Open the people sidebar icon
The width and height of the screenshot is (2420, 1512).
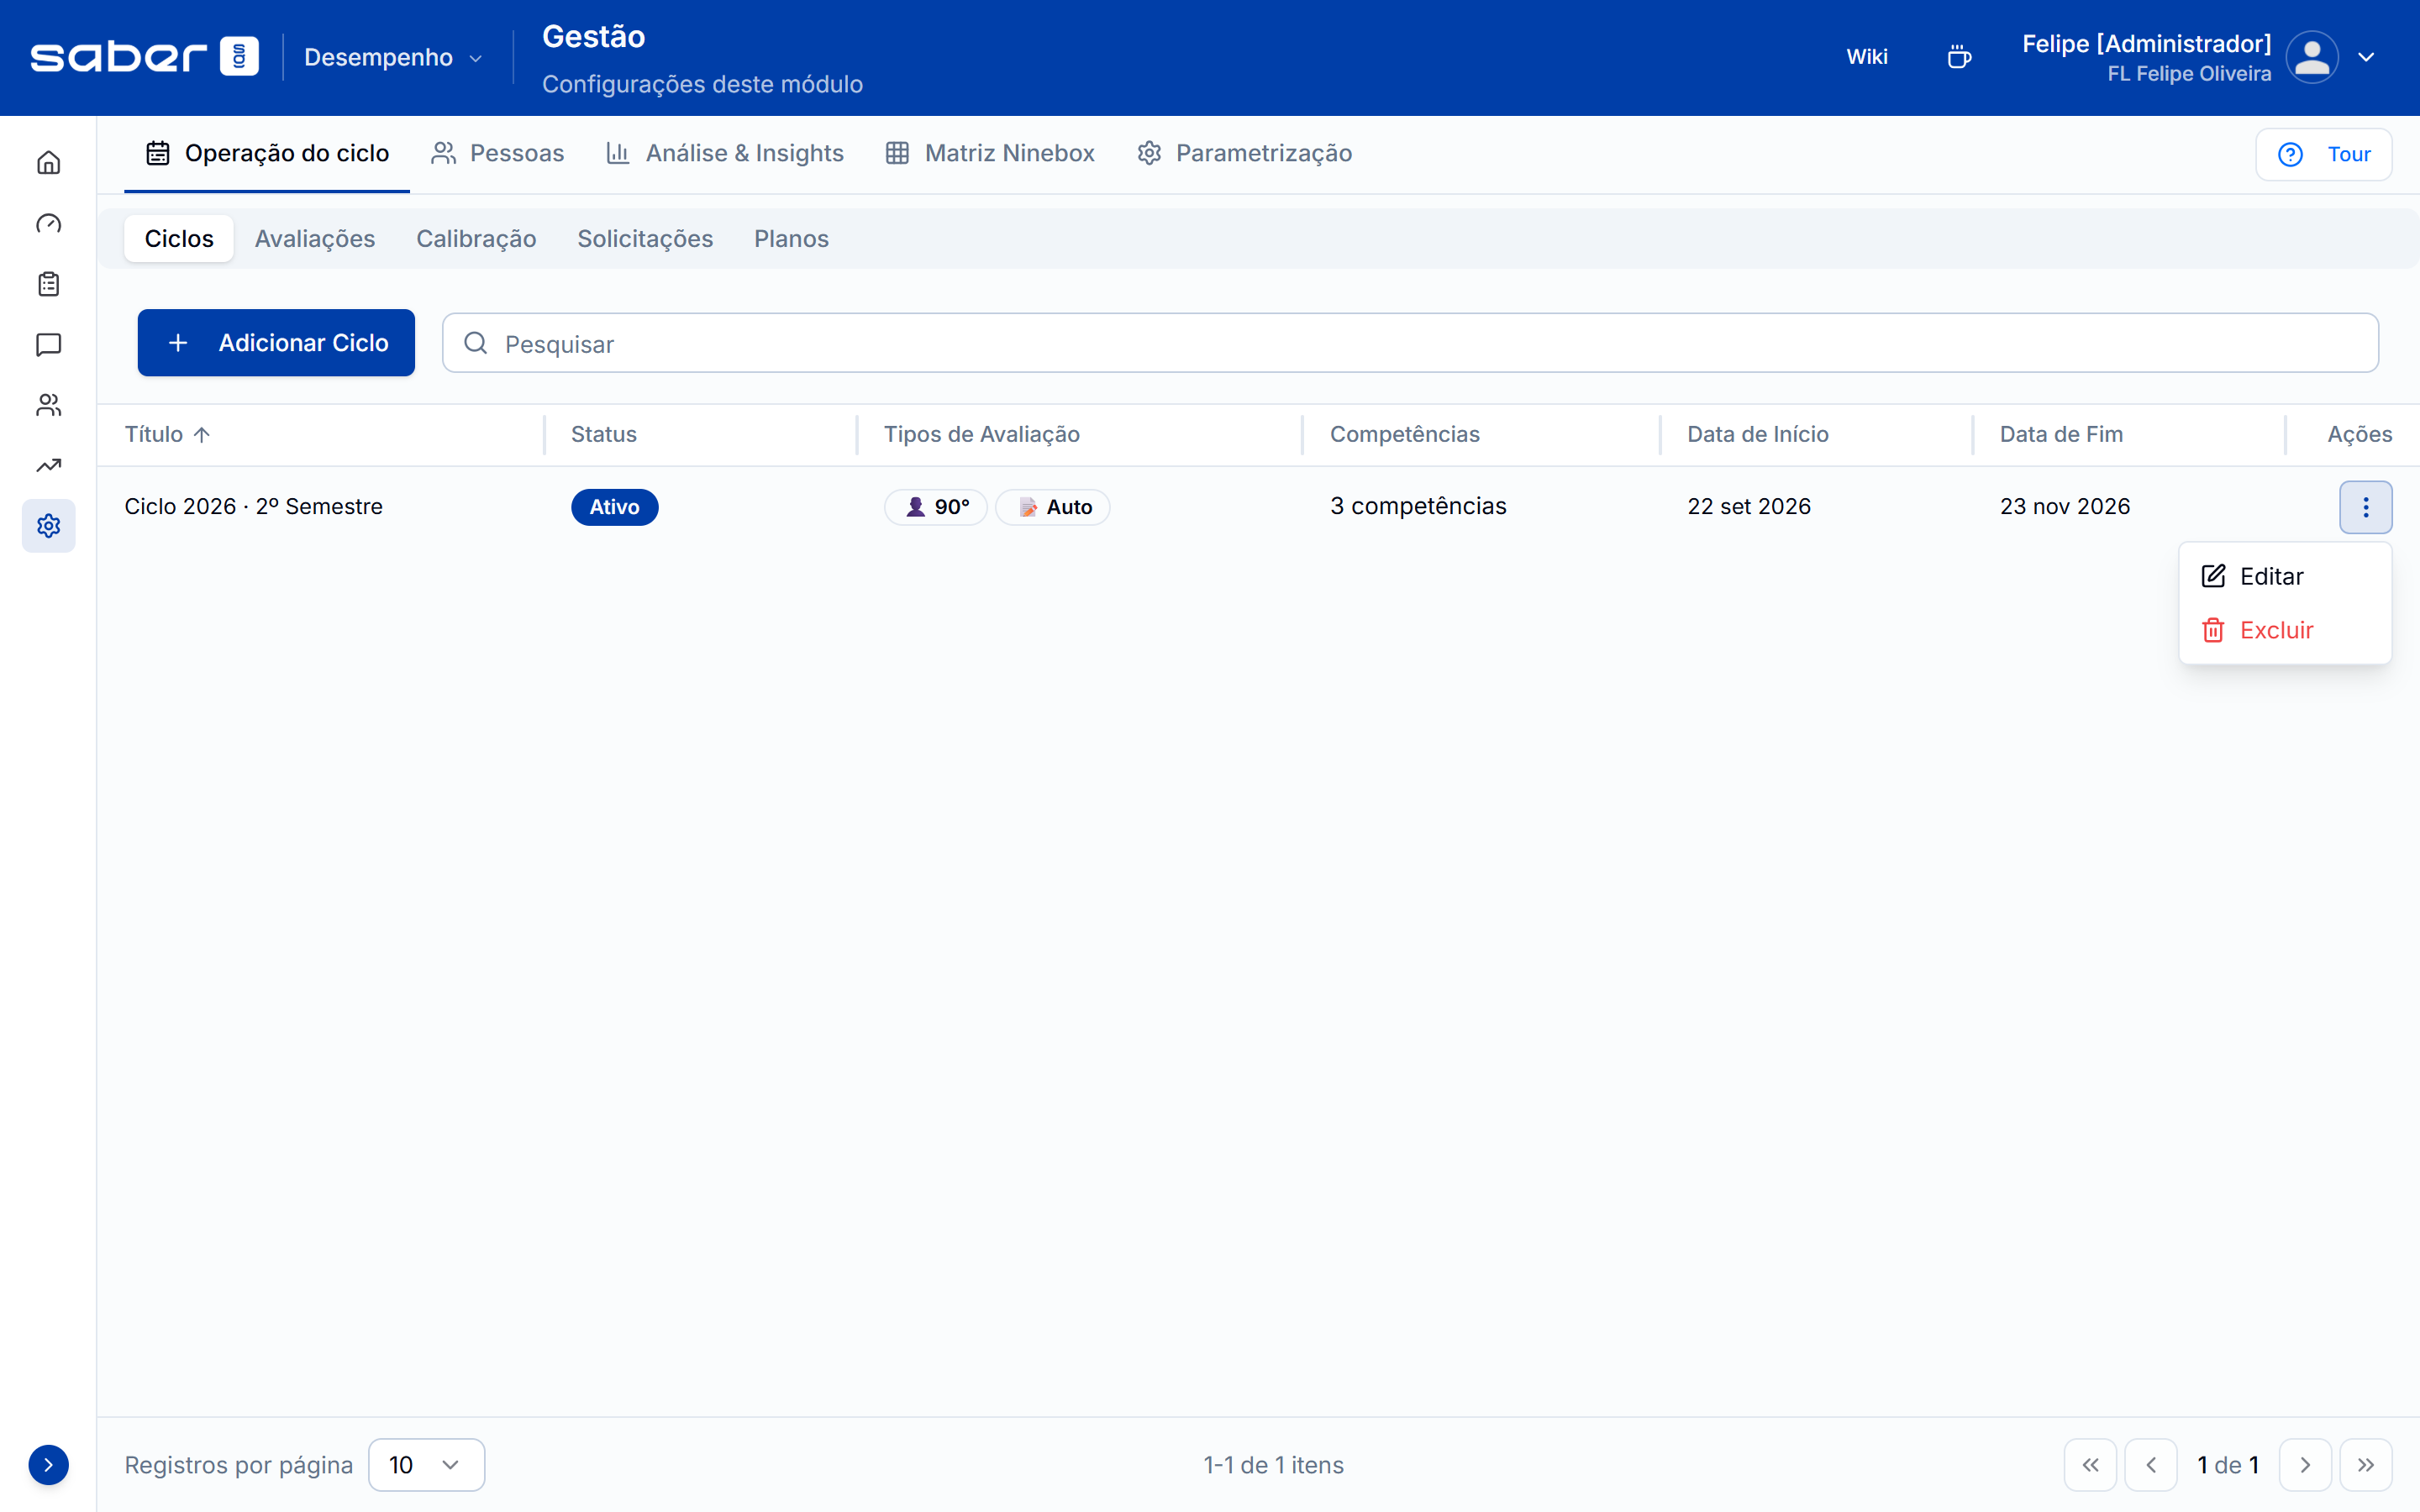pos(48,405)
